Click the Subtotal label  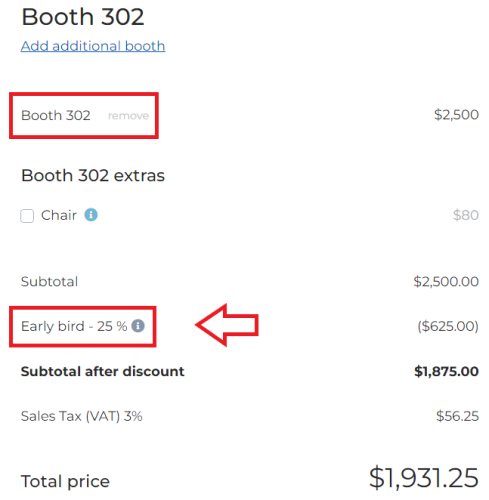[49, 281]
